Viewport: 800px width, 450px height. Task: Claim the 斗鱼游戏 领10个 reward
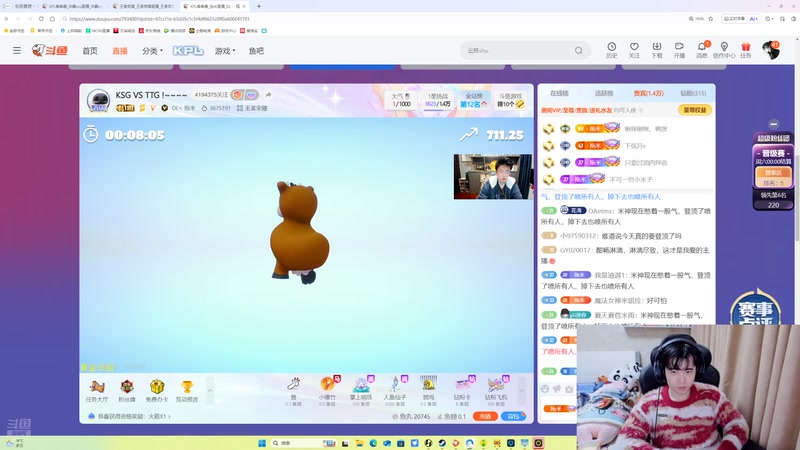(510, 100)
